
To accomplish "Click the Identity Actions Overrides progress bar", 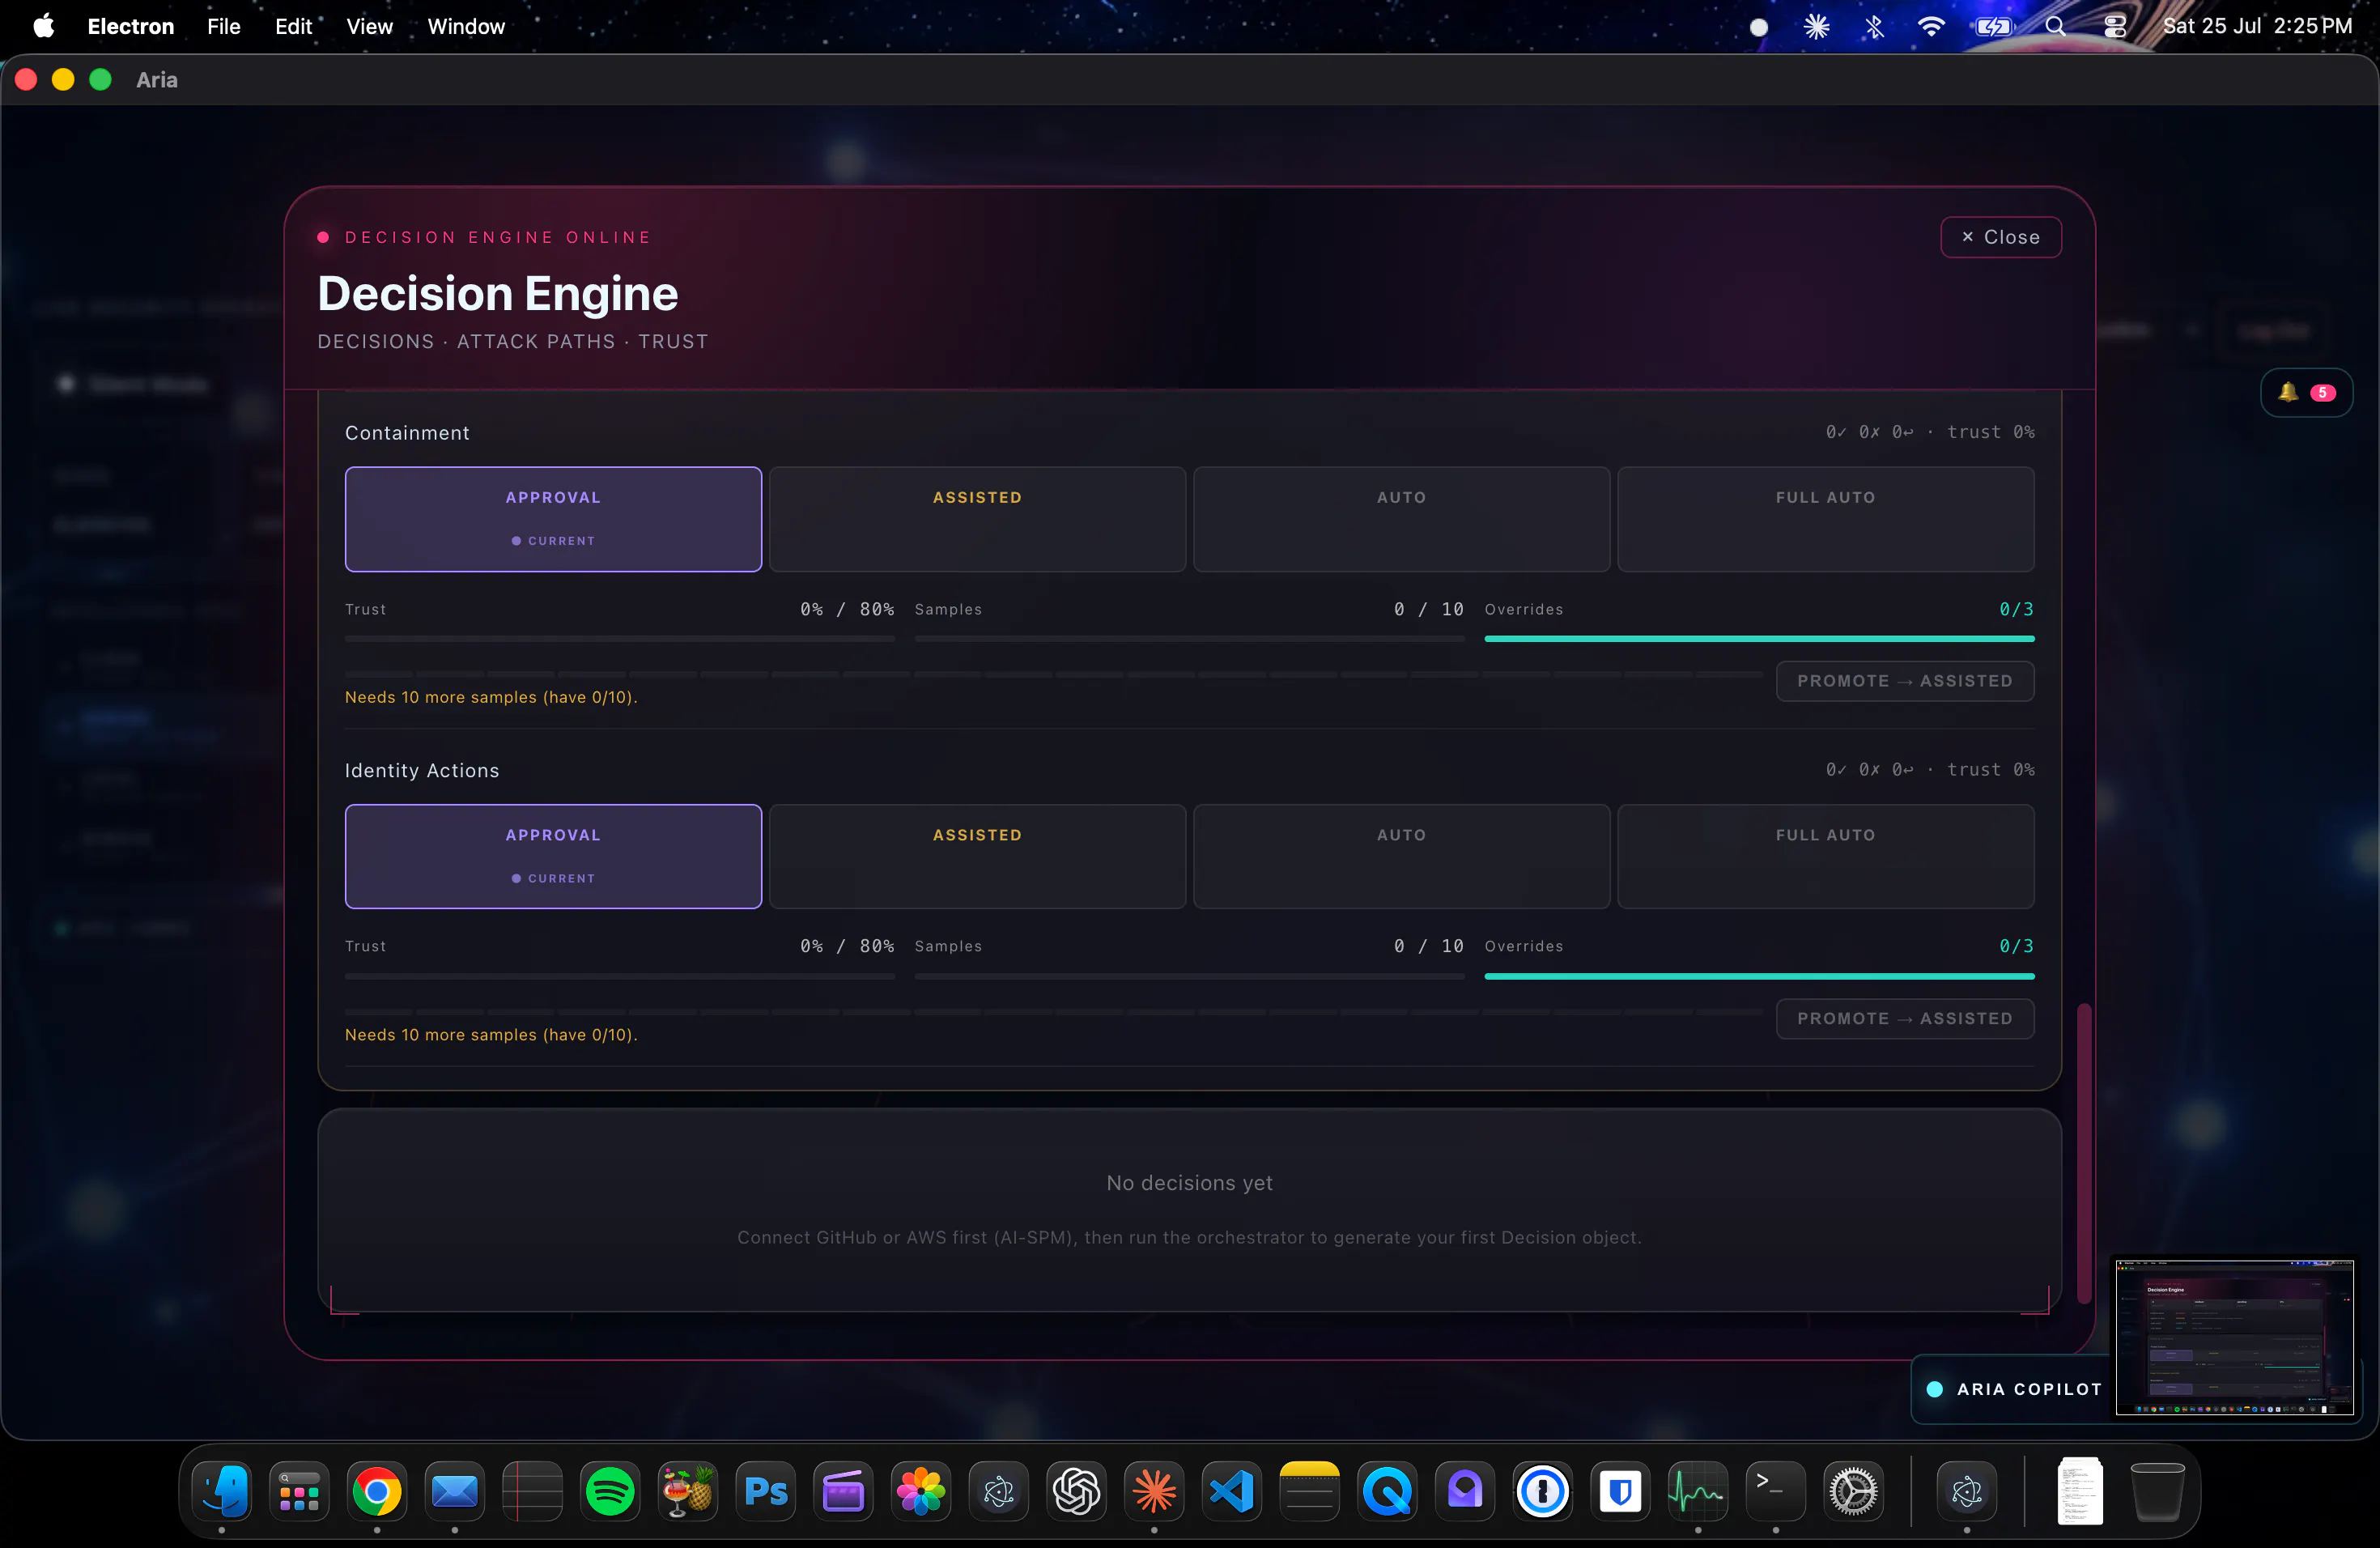I will point(1759,976).
